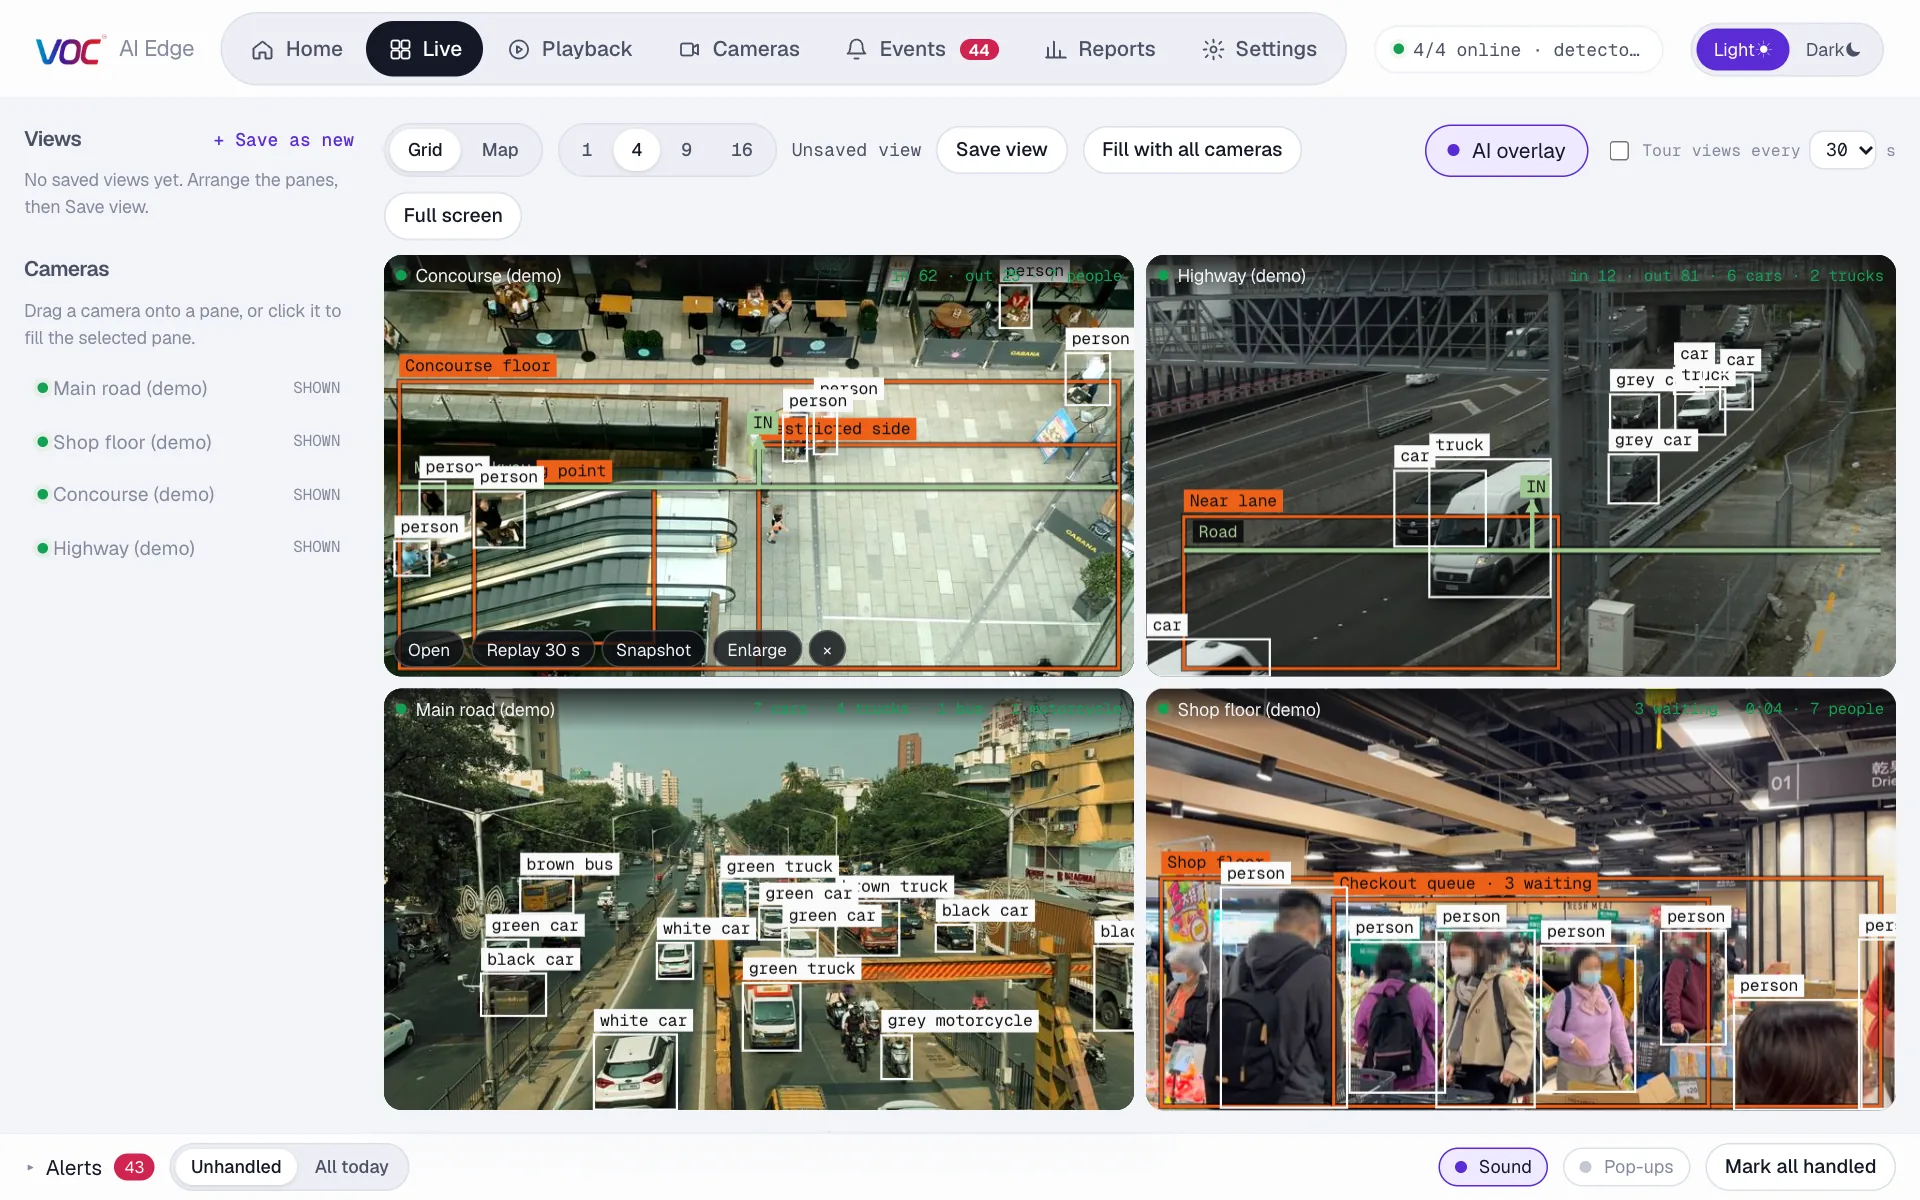Click the VOC logo

(x=69, y=50)
